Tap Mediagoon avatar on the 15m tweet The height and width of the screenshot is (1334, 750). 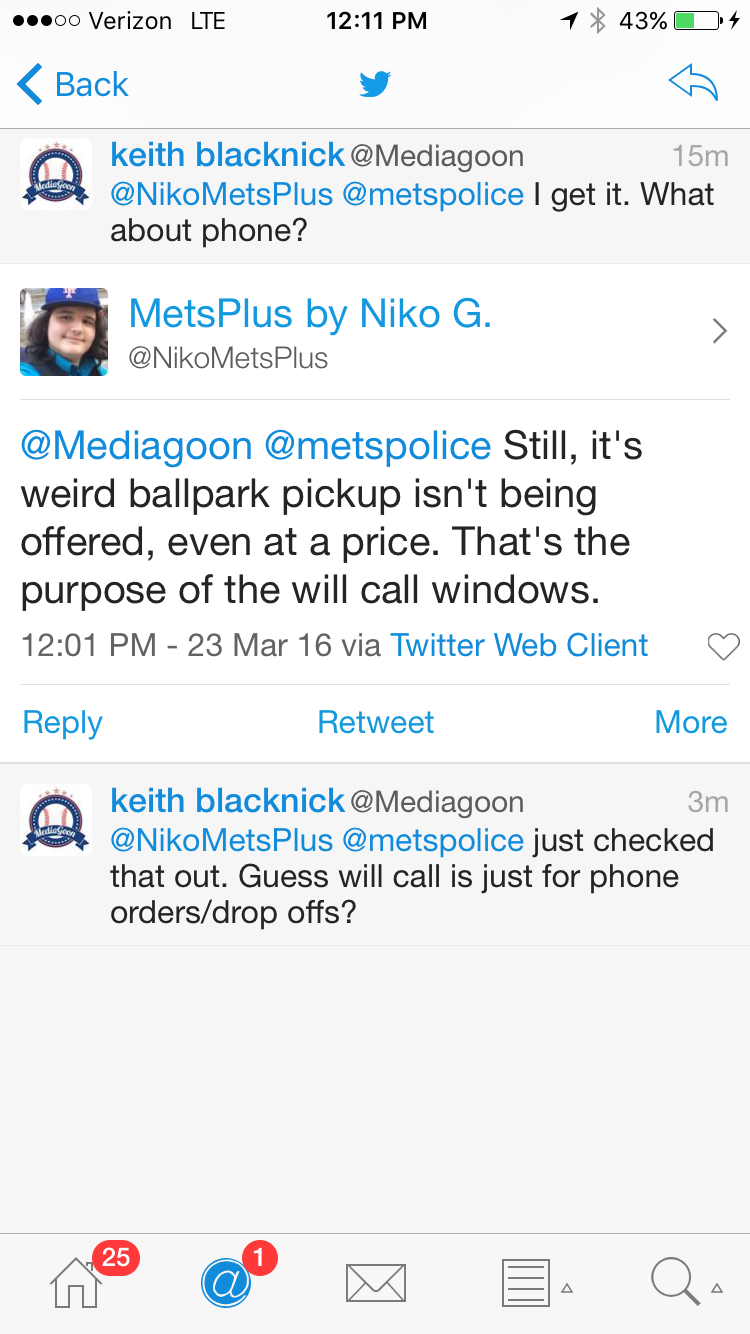coord(57,174)
